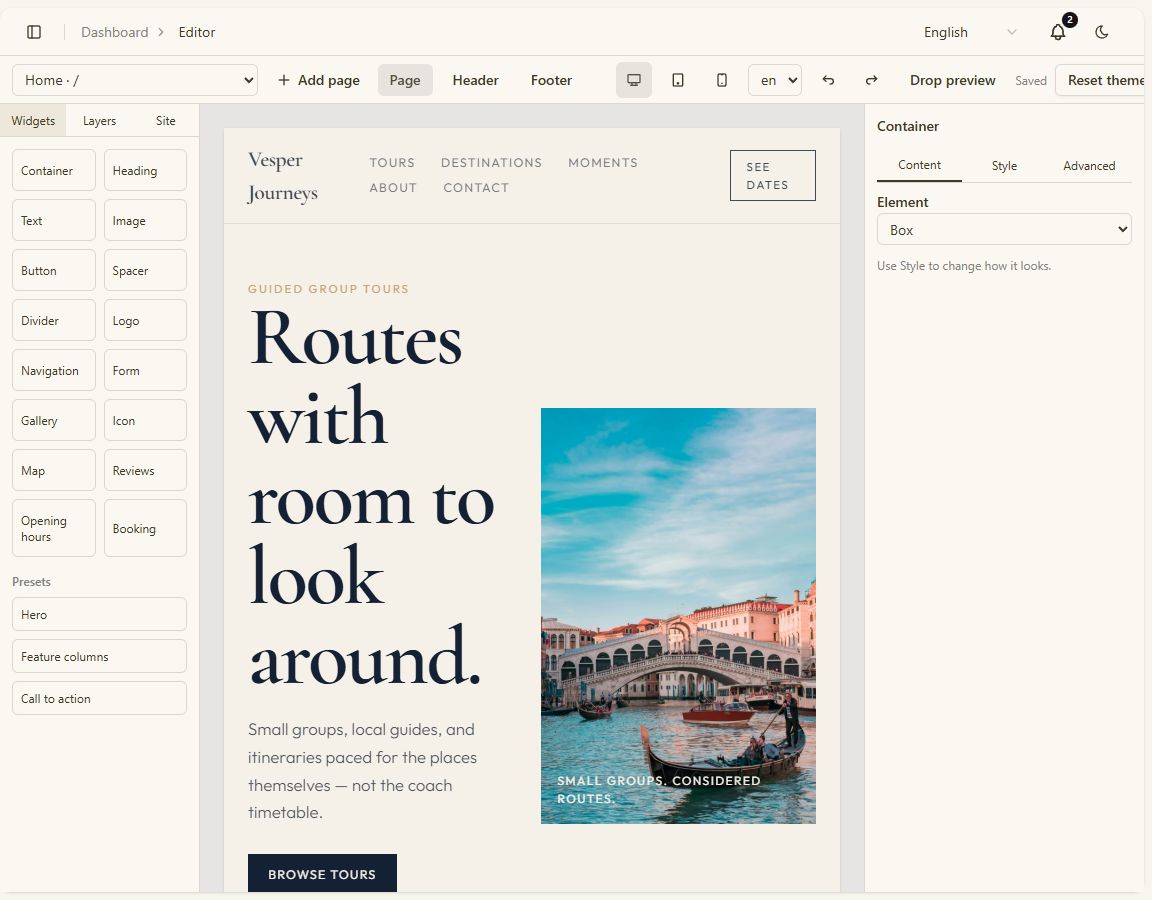The width and height of the screenshot is (1152, 900).
Task: Switch to Page editing mode
Action: [405, 80]
